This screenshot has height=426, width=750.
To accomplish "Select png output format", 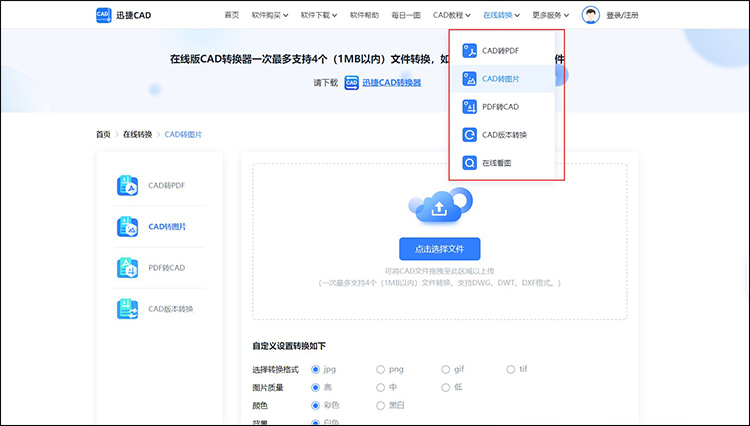I will (x=380, y=370).
